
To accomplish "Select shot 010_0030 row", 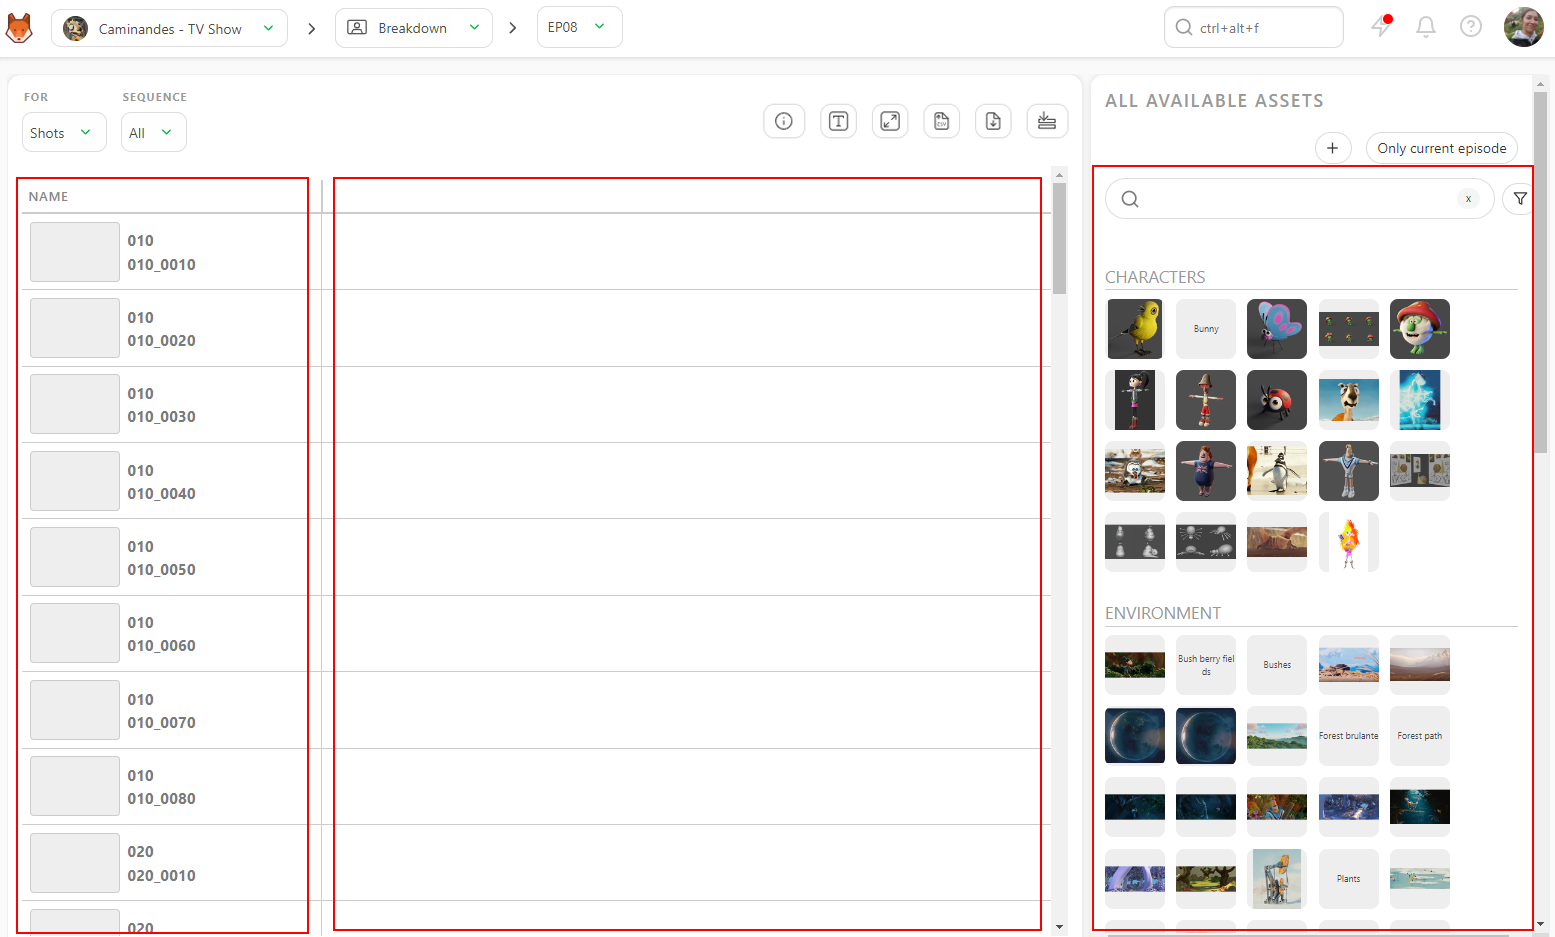I will click(x=165, y=405).
